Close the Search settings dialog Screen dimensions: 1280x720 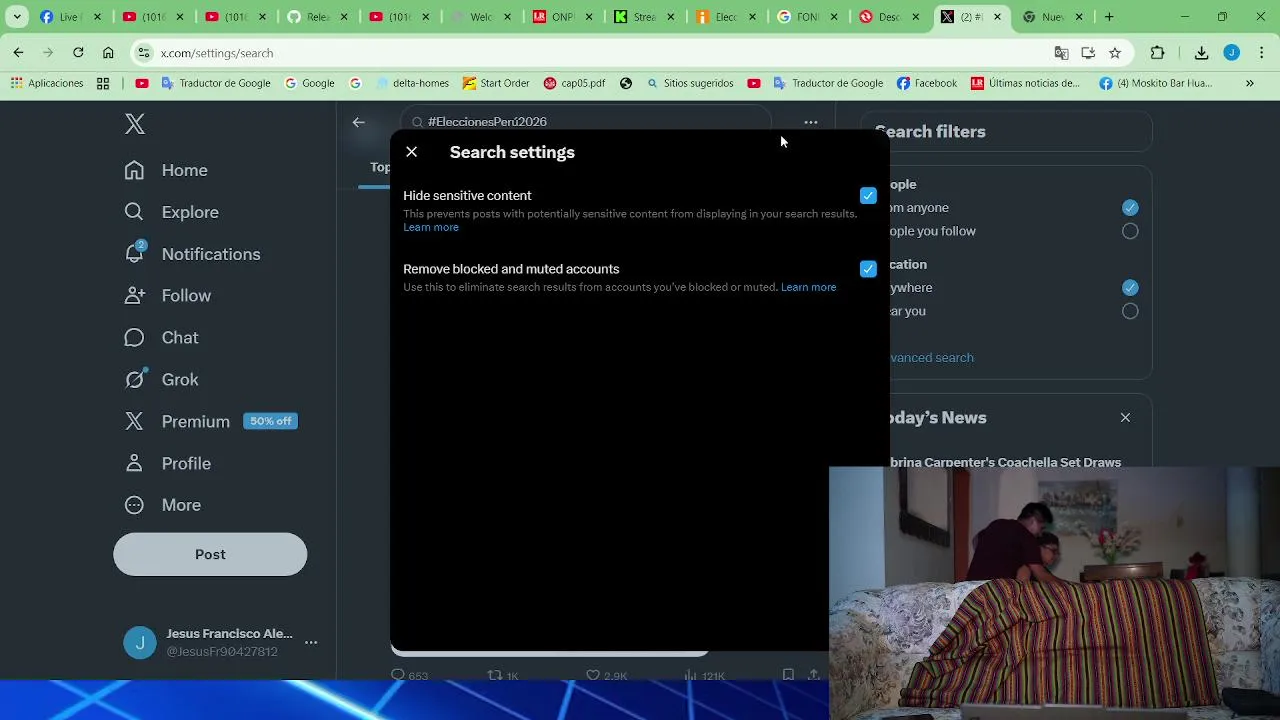coord(412,152)
